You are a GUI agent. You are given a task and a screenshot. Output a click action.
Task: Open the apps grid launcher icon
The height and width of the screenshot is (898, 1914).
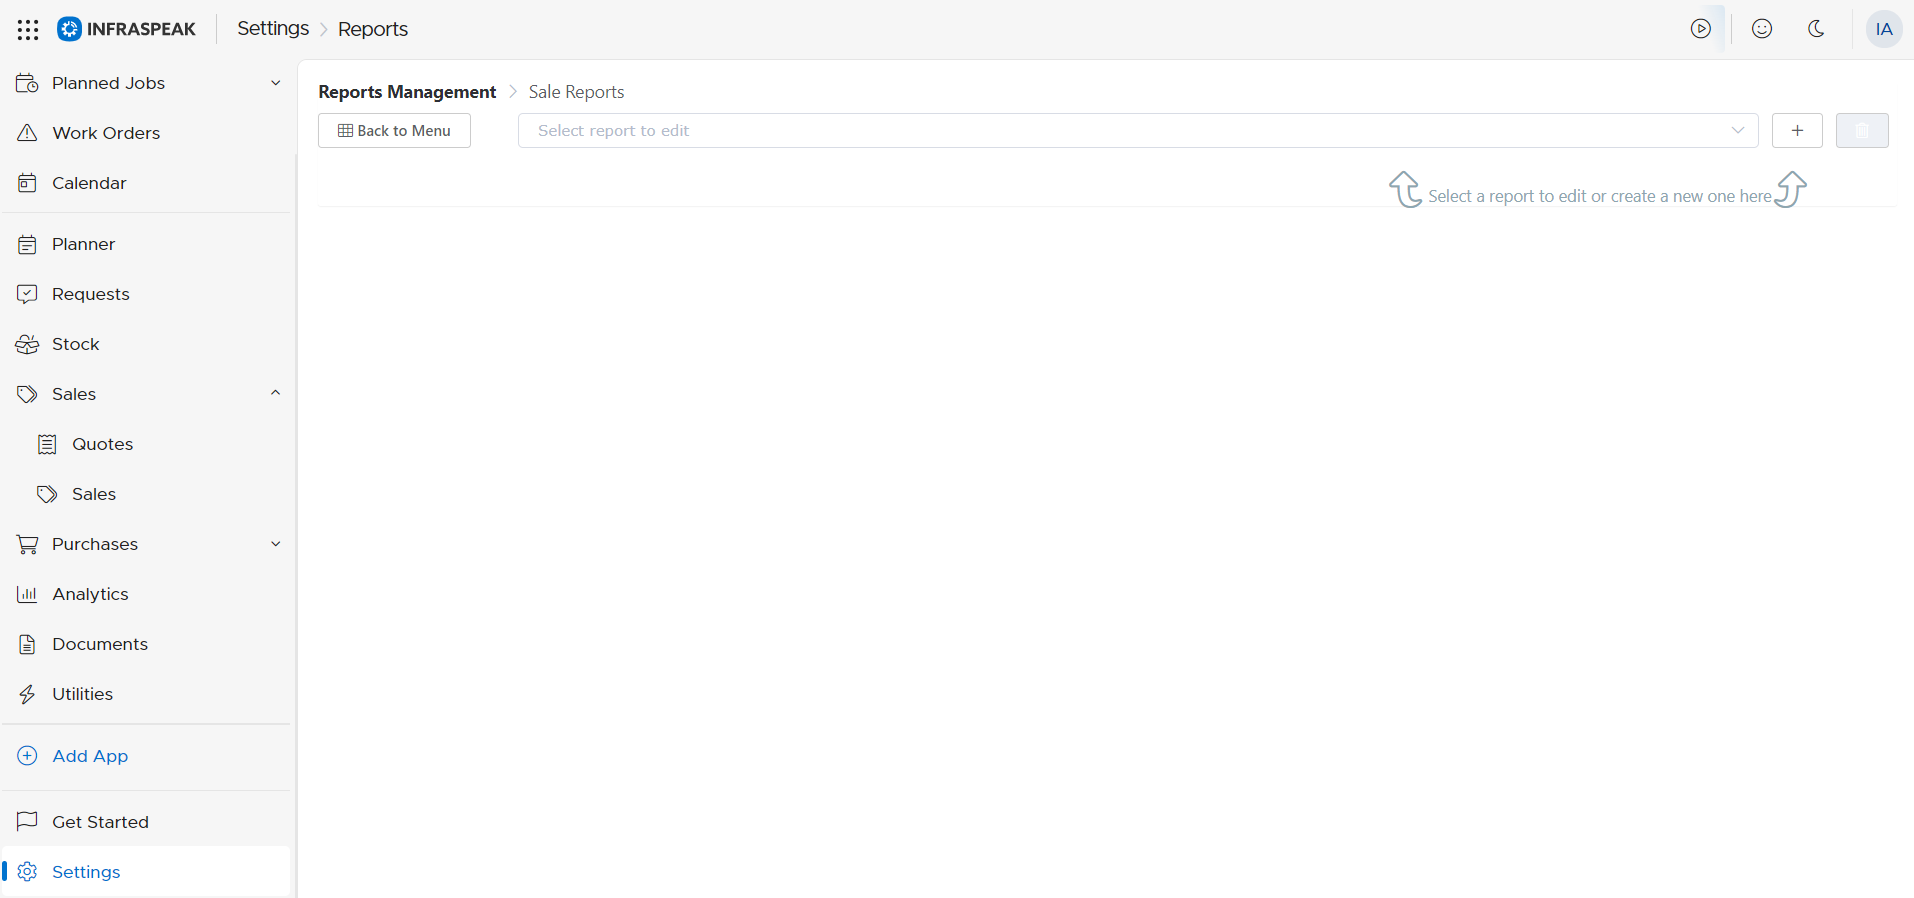click(28, 29)
